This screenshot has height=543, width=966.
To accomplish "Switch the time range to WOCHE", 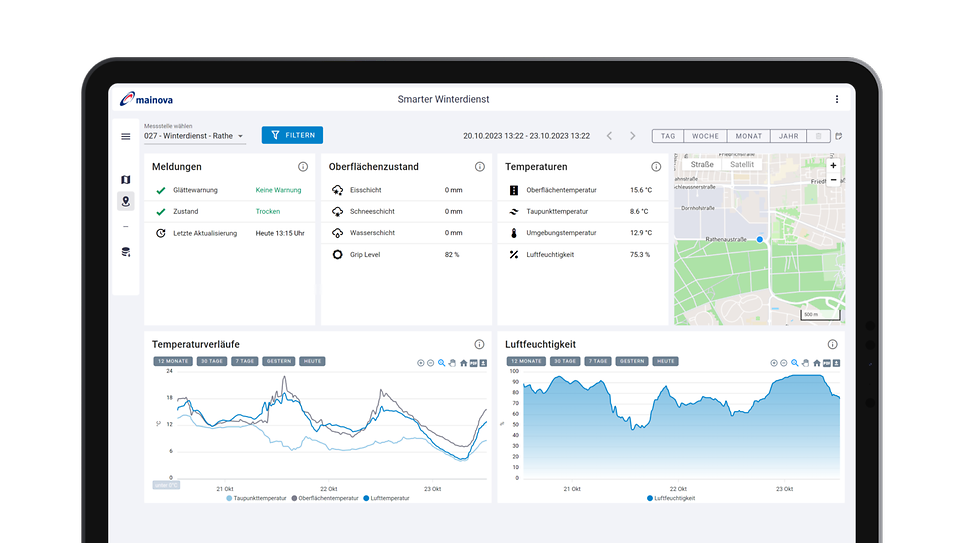I will pos(705,136).
